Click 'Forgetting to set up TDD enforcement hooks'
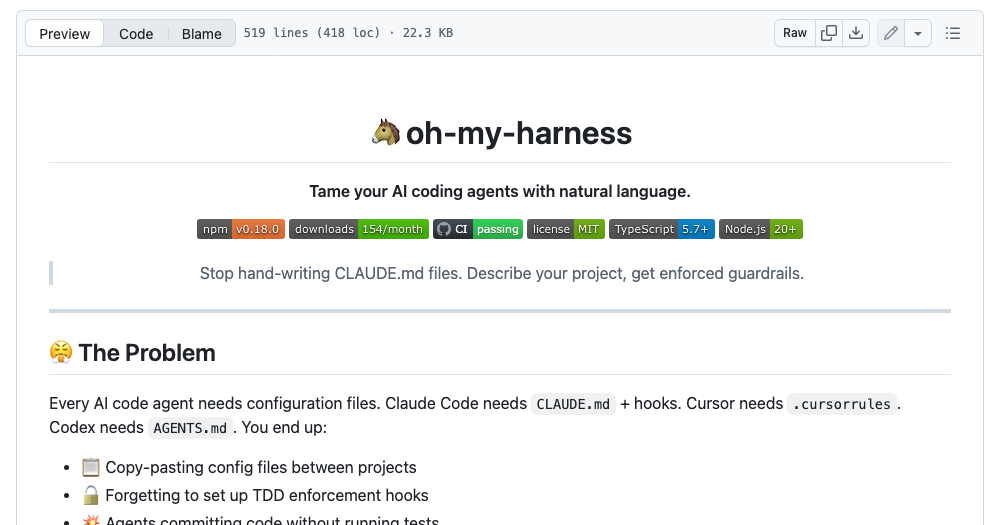This screenshot has height=525, width=1000. pyautogui.click(x=267, y=496)
